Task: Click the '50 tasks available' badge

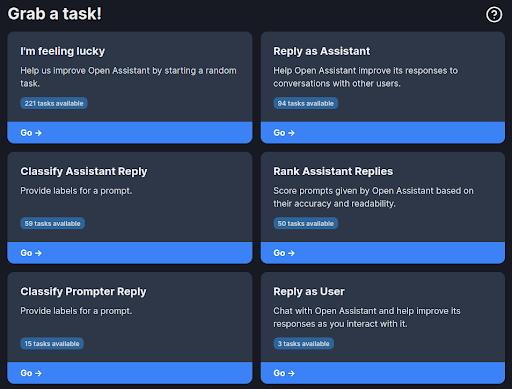Action: coord(306,223)
